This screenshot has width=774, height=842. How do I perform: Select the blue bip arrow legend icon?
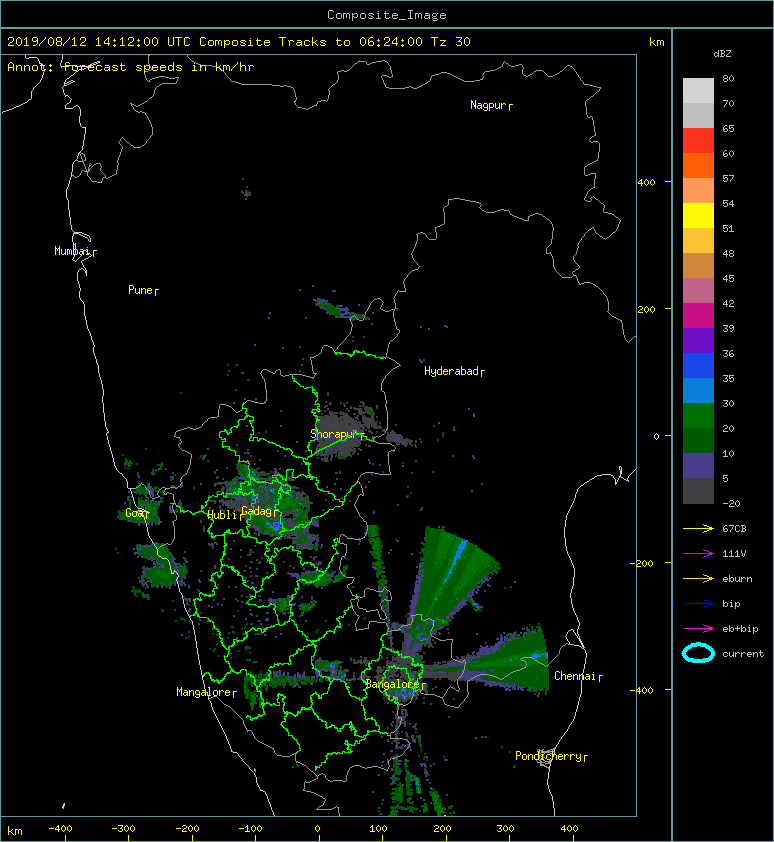698,604
